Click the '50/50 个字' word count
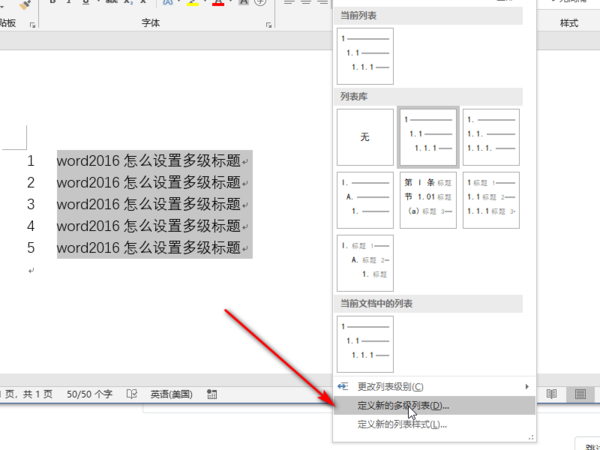 click(x=90, y=394)
